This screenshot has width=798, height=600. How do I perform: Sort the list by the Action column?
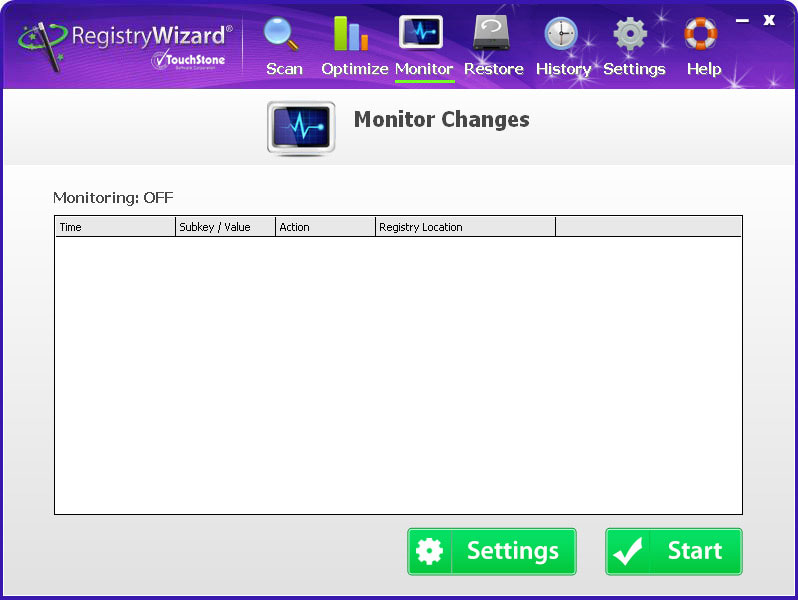[x=325, y=227]
